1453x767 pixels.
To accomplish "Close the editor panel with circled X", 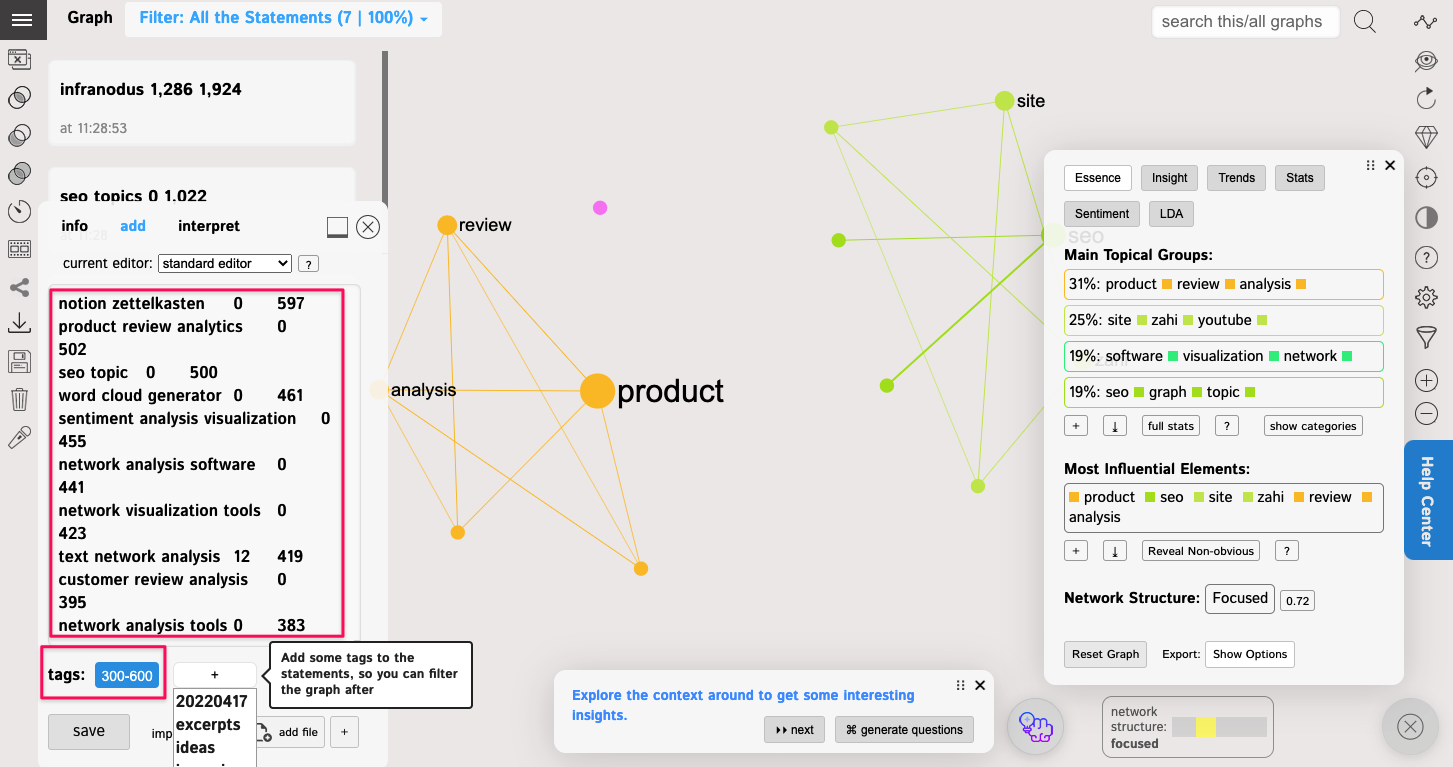I will 368,227.
